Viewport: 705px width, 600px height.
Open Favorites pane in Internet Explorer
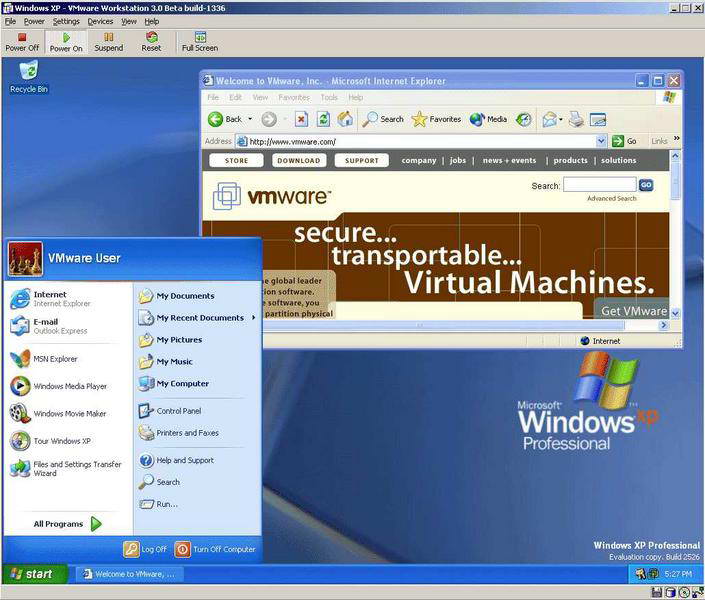click(437, 119)
